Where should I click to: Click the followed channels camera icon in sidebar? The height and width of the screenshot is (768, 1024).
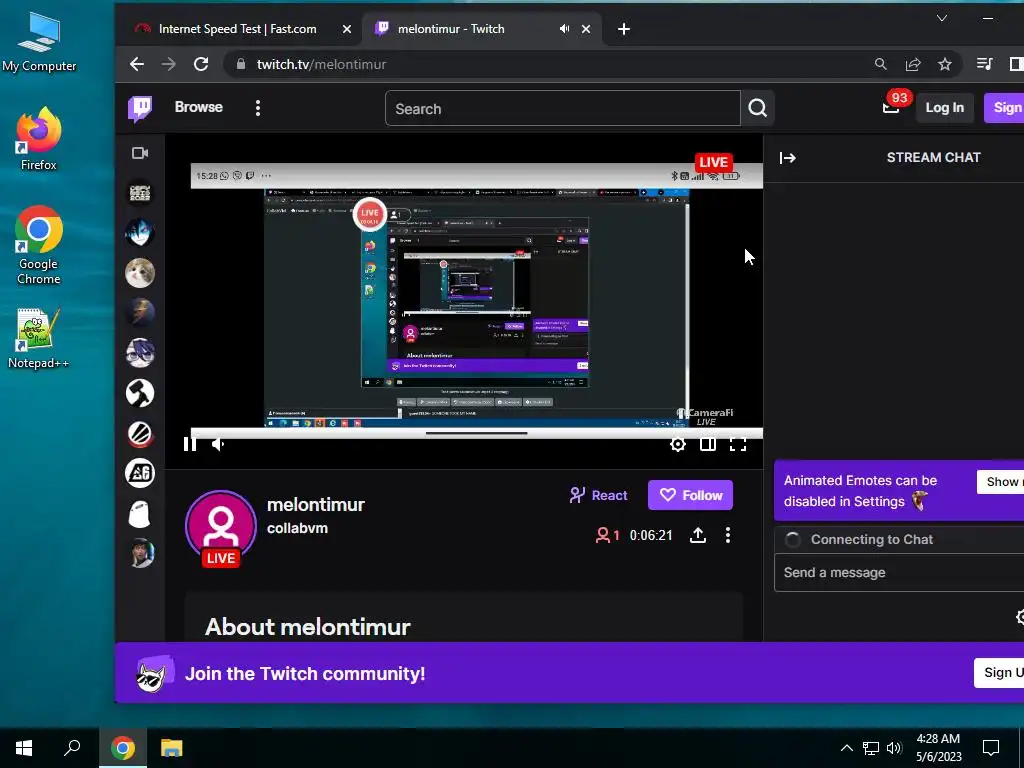[140, 153]
